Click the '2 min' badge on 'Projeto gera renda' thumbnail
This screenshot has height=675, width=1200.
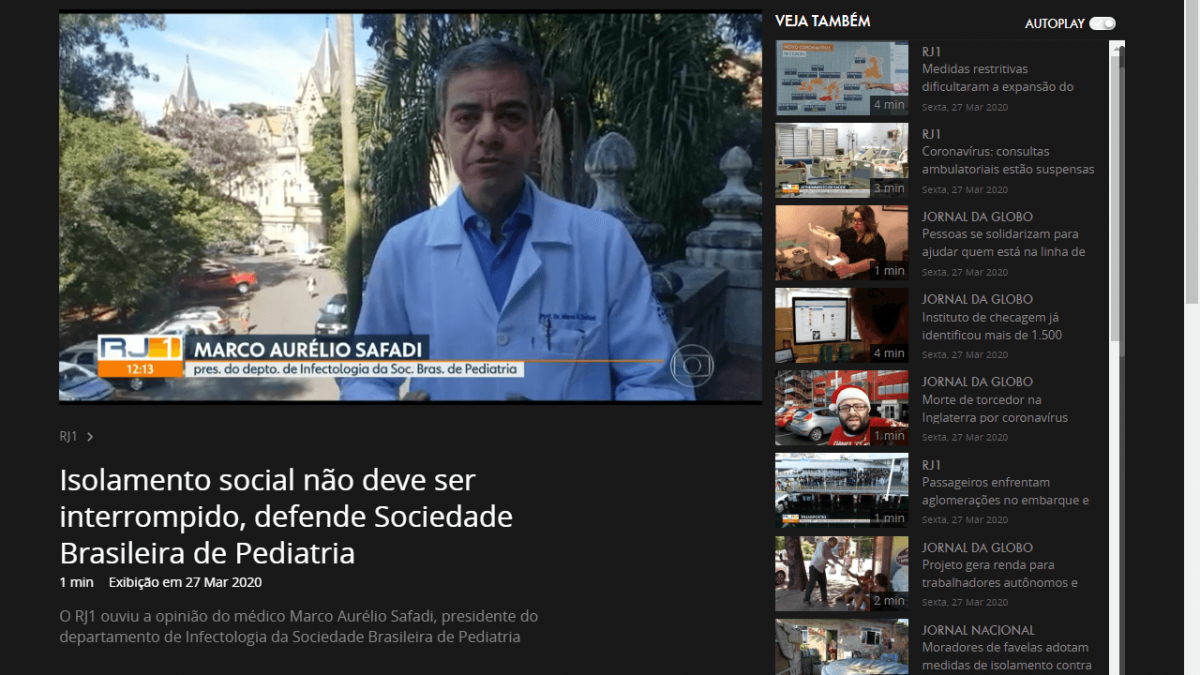888,601
